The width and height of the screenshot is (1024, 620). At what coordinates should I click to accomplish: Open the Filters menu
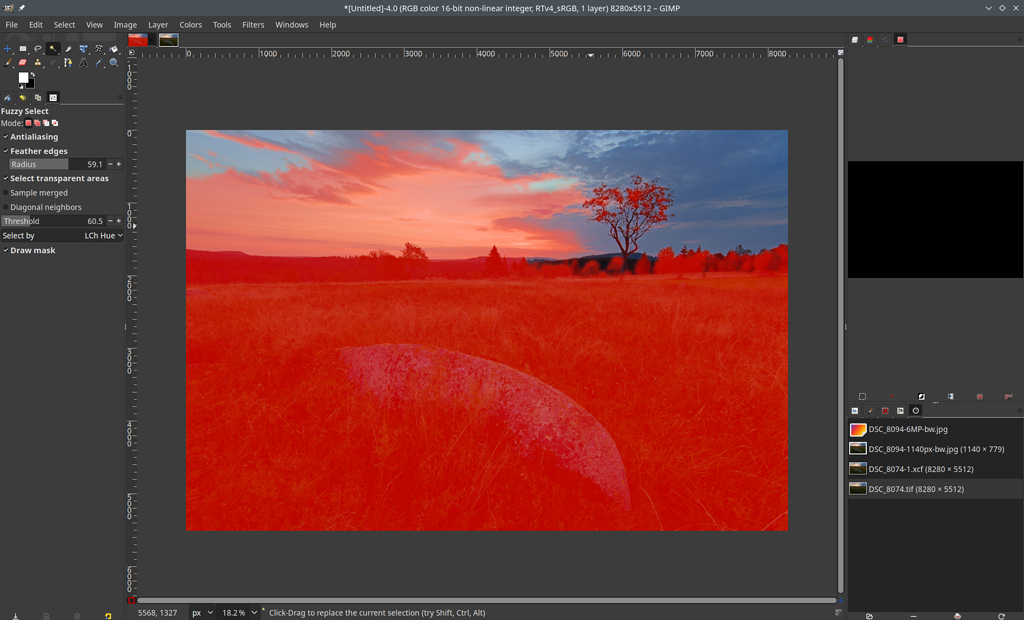tap(252, 24)
